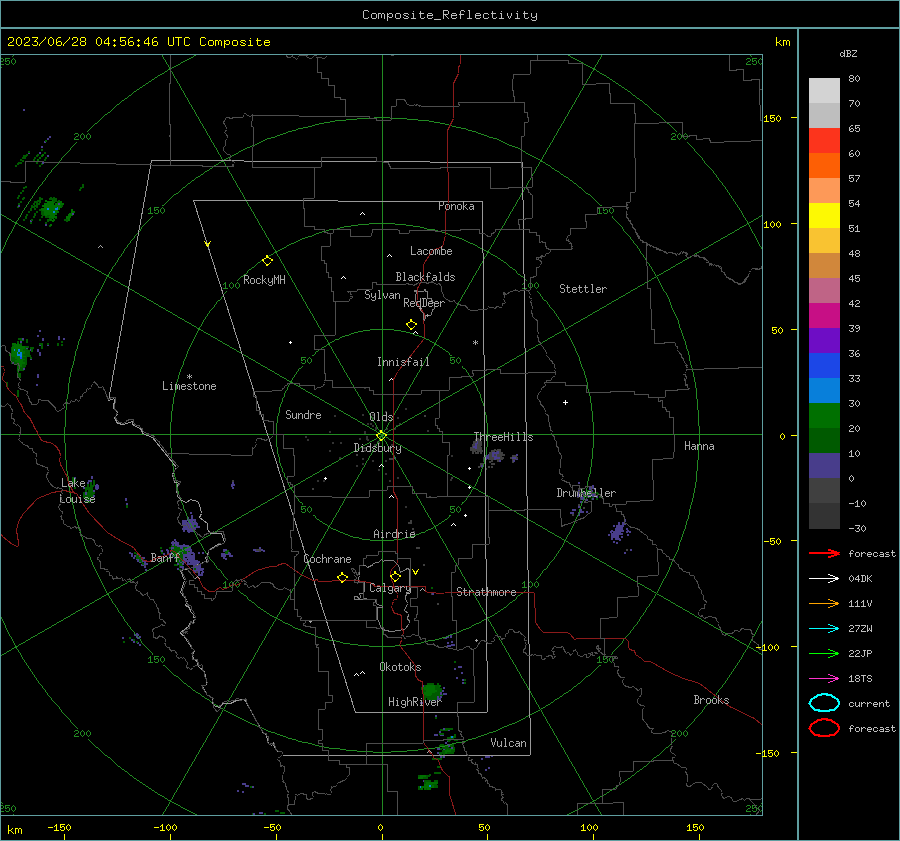Click the Olds town label
The height and width of the screenshot is (841, 900).
[381, 417]
